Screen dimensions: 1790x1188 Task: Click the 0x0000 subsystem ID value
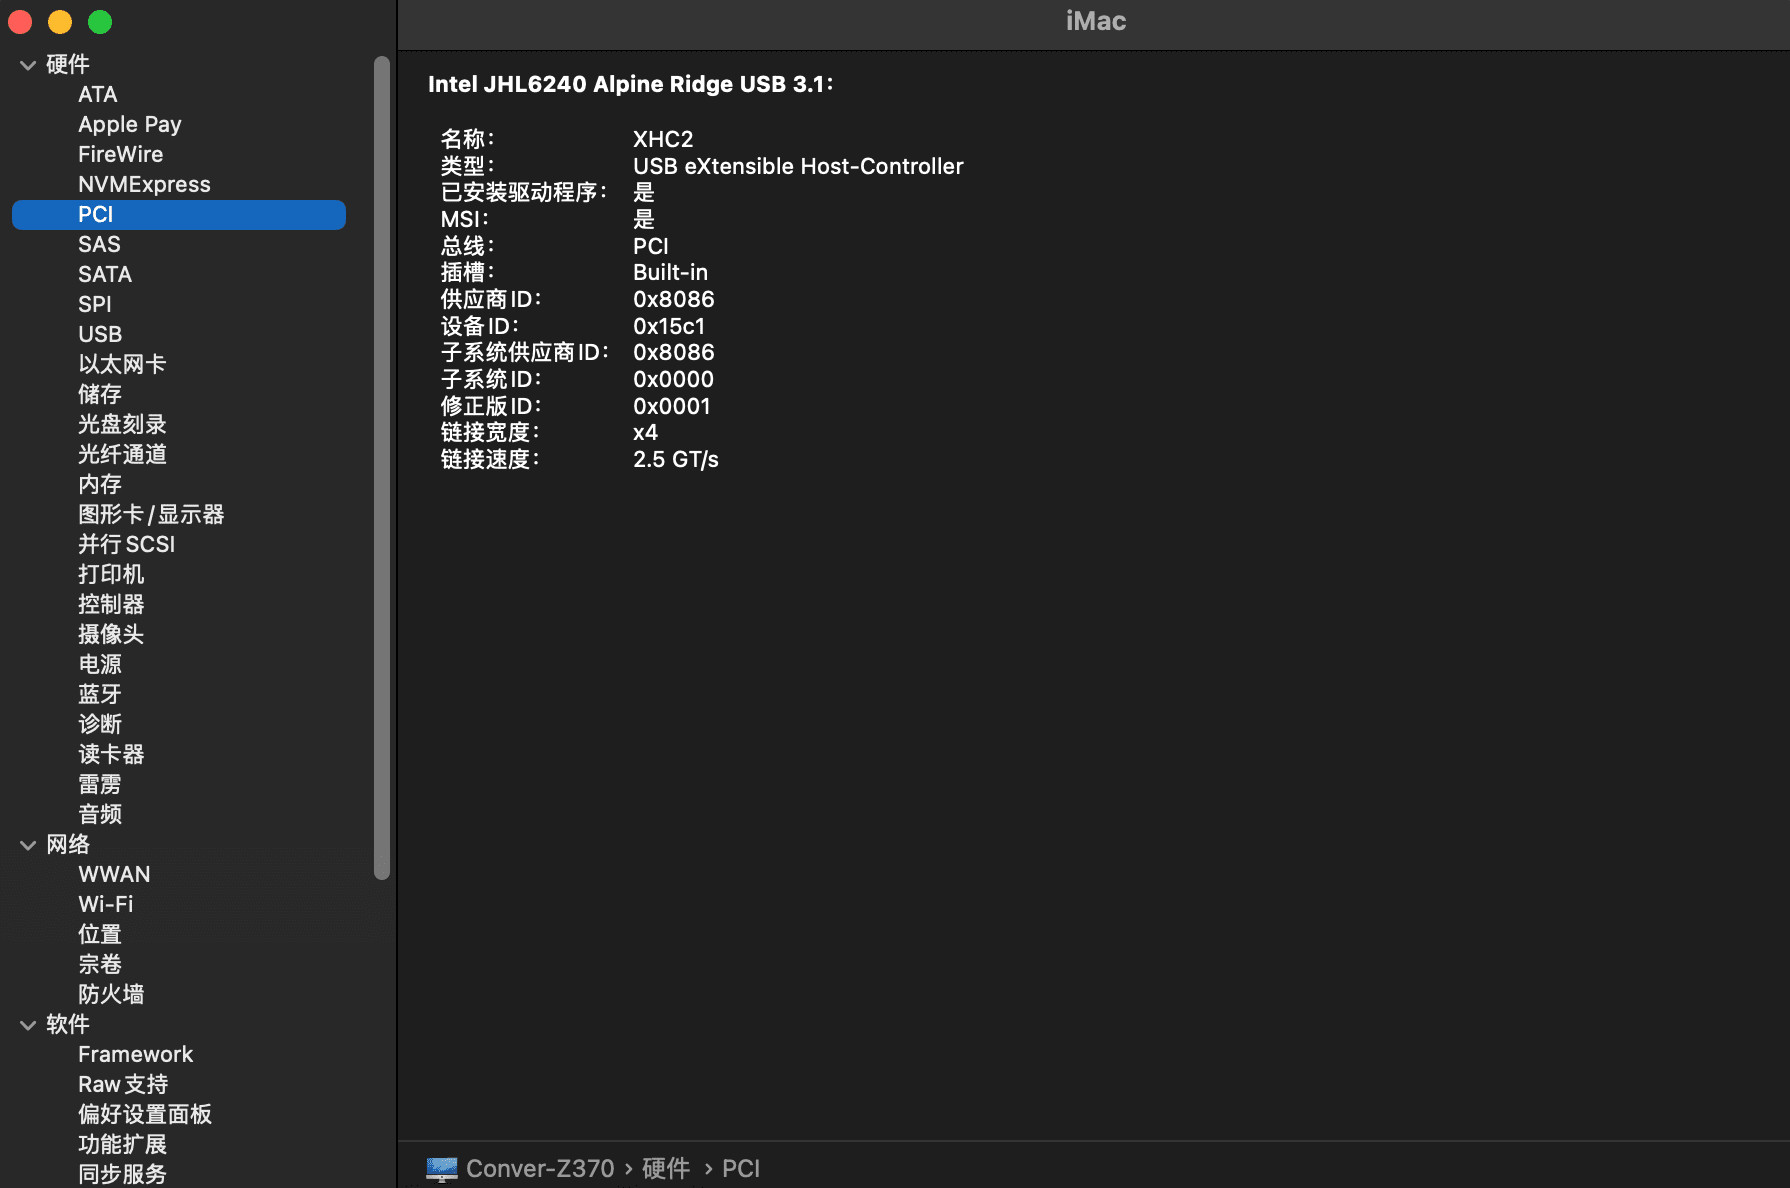(673, 379)
